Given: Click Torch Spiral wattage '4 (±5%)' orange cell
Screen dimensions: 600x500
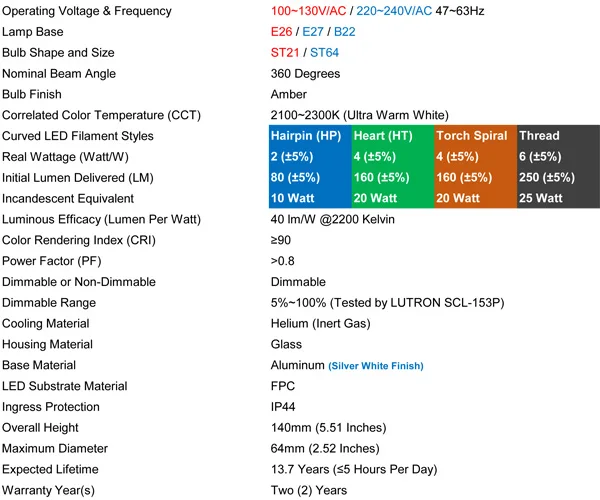Looking at the screenshot, I should 476,156.
